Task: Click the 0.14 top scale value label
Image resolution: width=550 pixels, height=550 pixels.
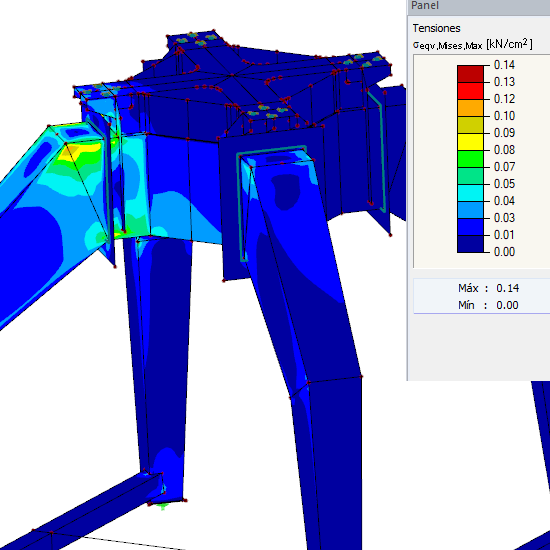Action: point(504,65)
